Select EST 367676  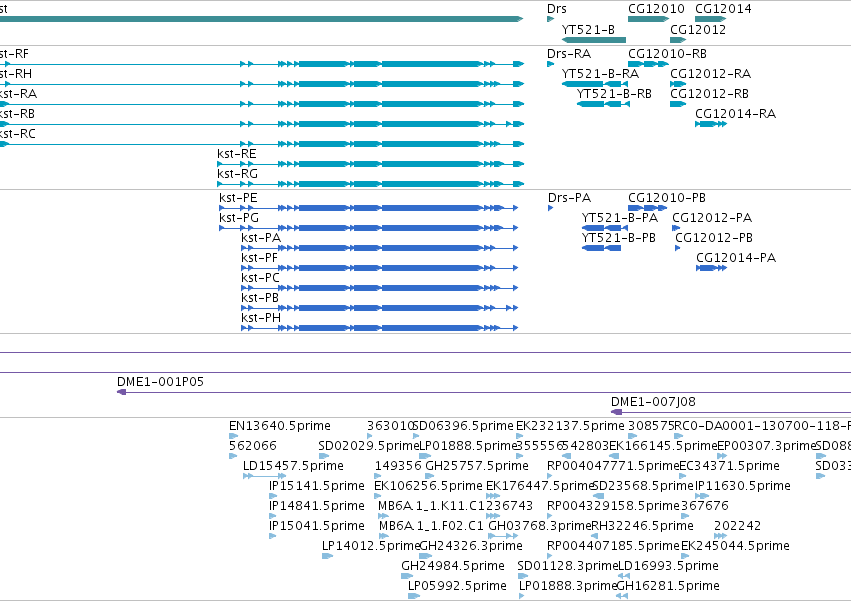click(x=685, y=516)
